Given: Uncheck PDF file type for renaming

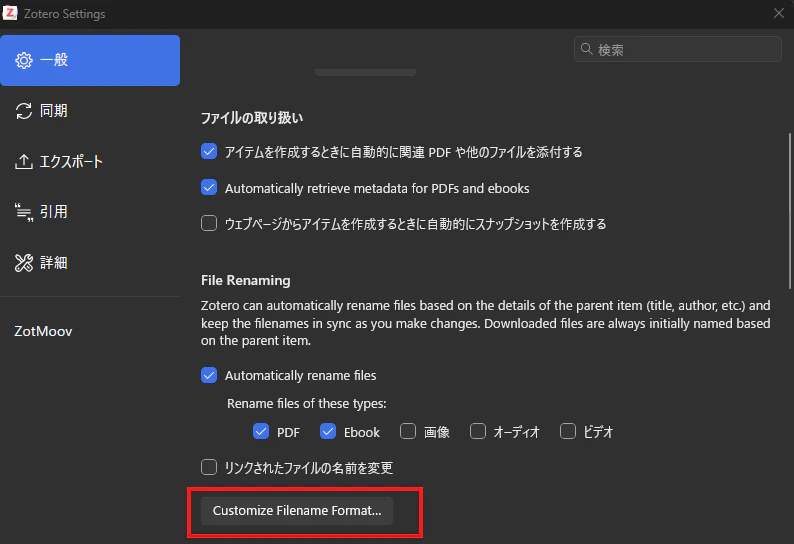Looking at the screenshot, I should pyautogui.click(x=261, y=432).
